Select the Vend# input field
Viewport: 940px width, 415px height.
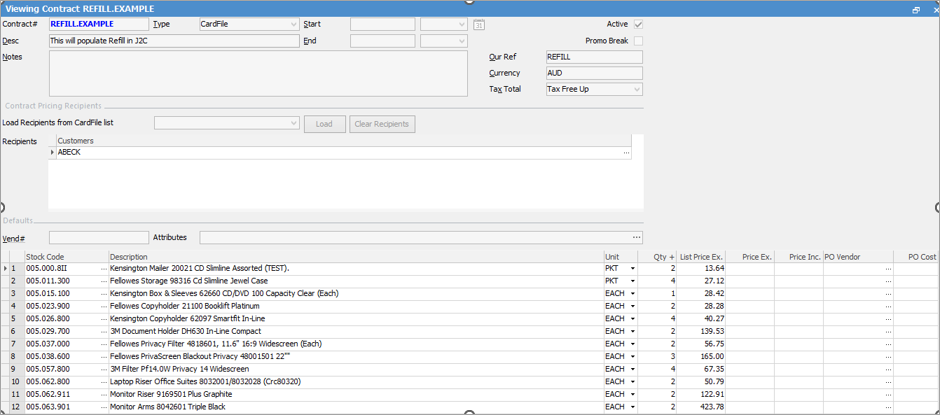click(x=98, y=238)
